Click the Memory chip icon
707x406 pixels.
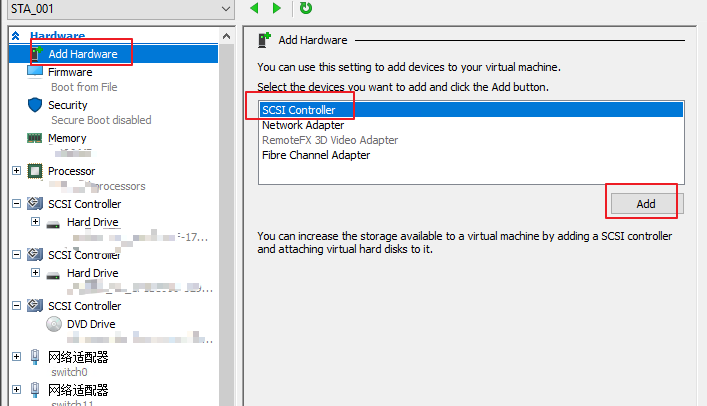(34, 138)
